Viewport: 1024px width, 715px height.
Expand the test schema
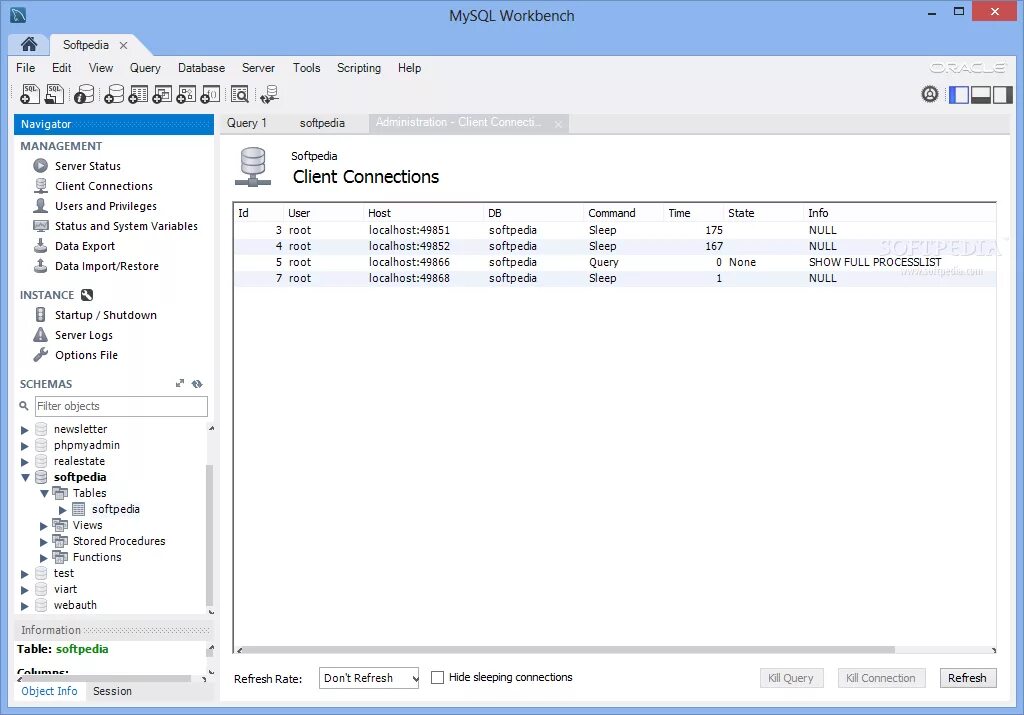click(x=25, y=573)
